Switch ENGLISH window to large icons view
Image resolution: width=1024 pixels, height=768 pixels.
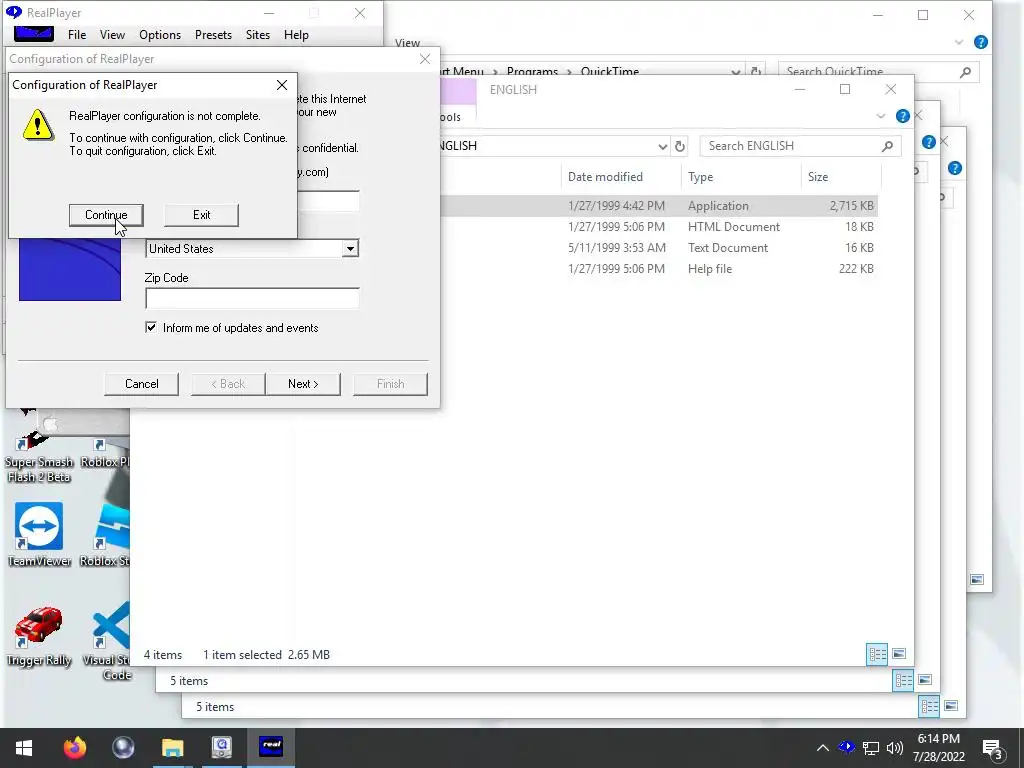899,654
